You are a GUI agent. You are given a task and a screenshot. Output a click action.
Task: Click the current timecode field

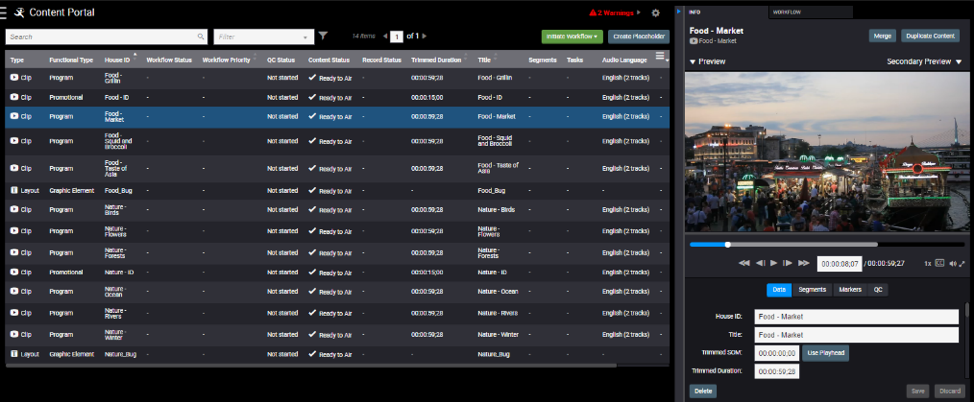(839, 263)
